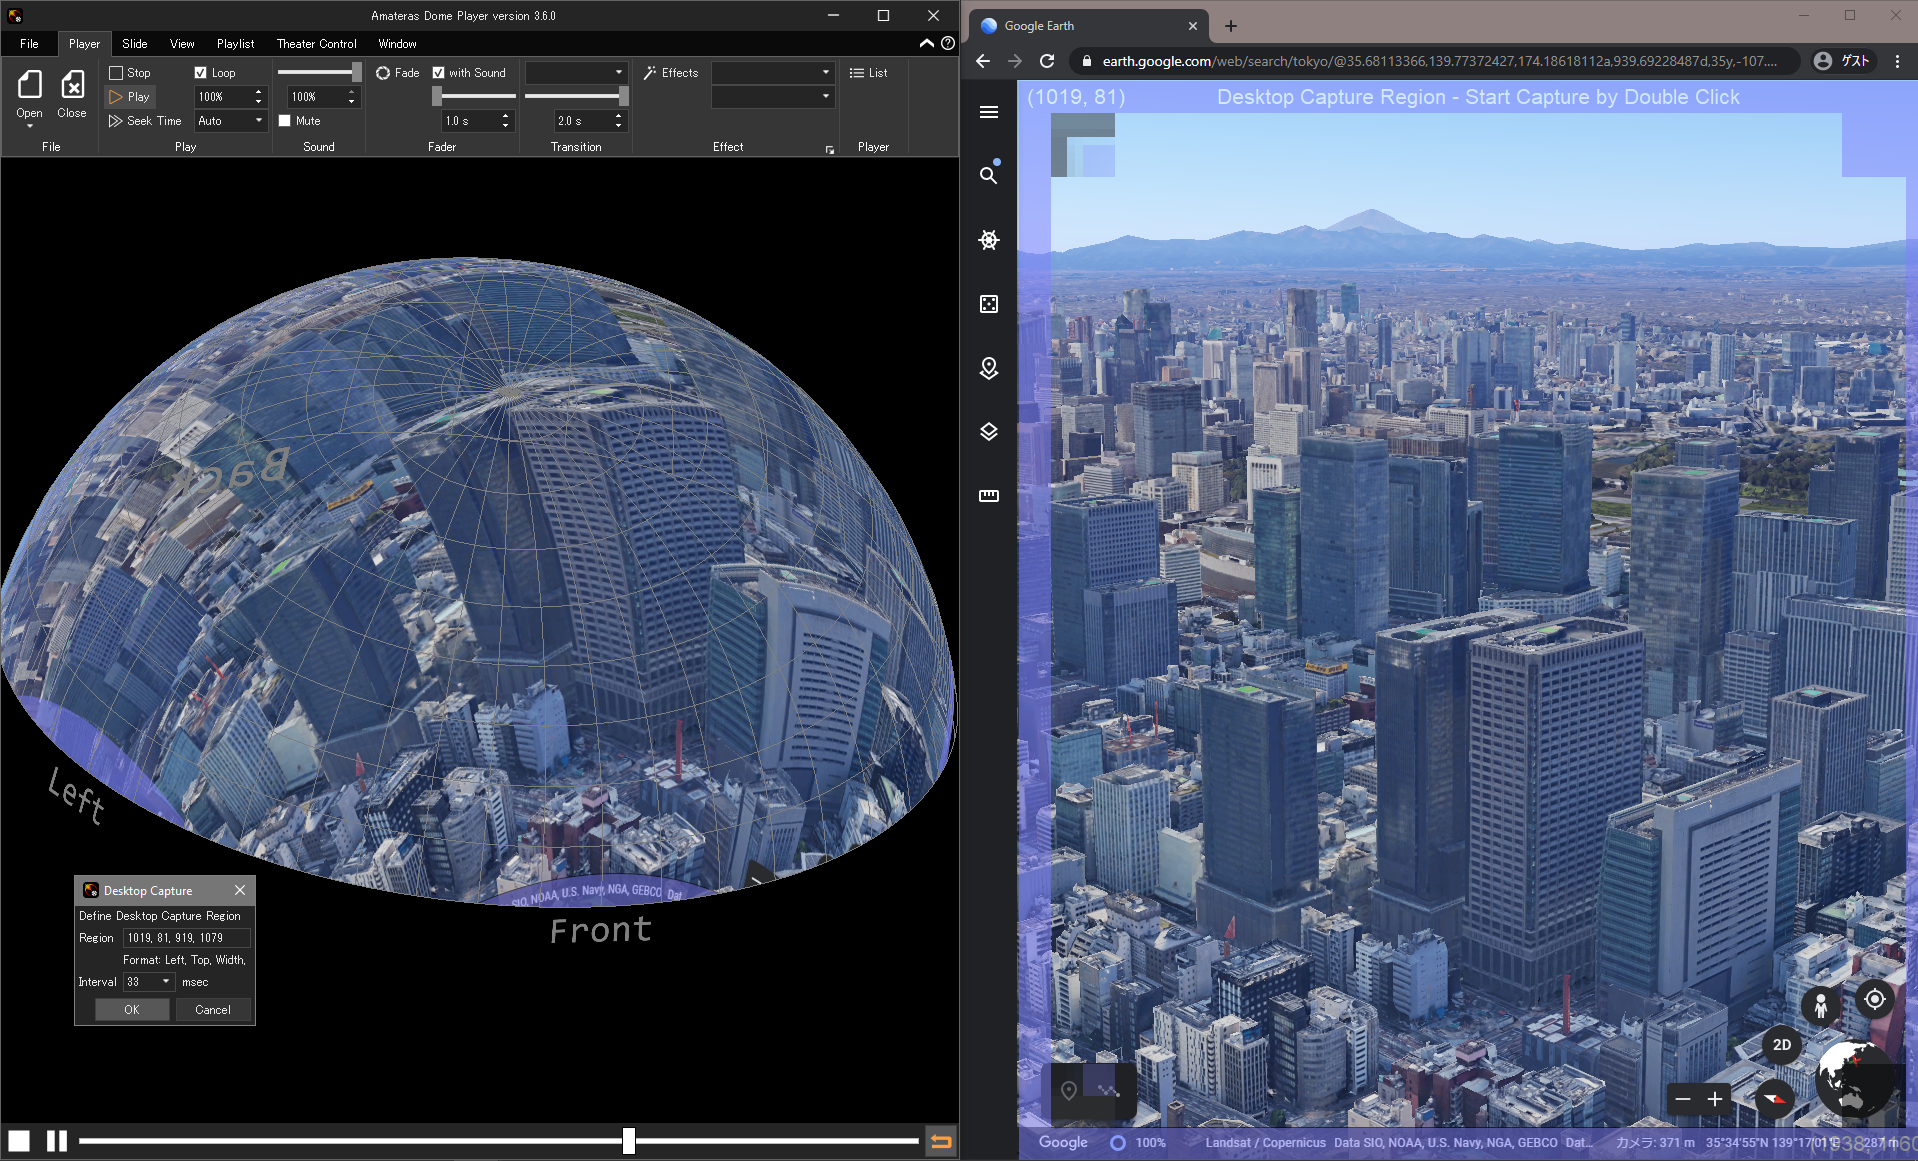
Task: Expand the Open button dropdown arrow
Action: (x=29, y=126)
